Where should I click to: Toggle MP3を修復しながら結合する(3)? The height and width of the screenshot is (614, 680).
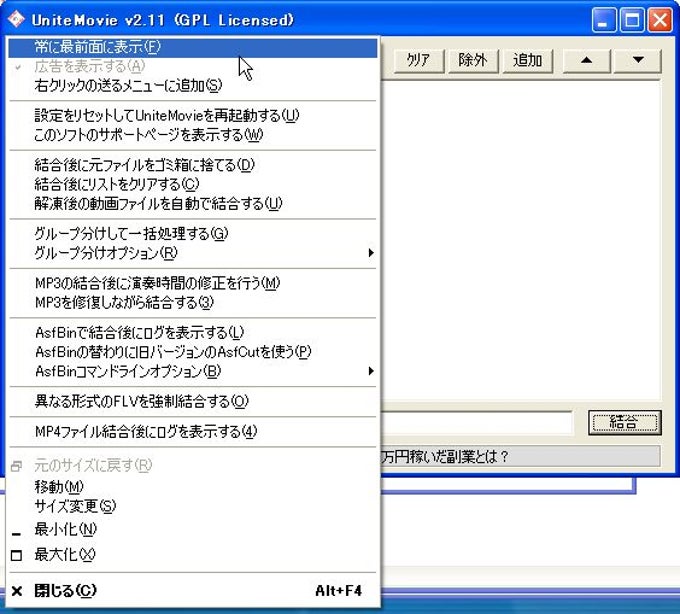click(x=193, y=302)
